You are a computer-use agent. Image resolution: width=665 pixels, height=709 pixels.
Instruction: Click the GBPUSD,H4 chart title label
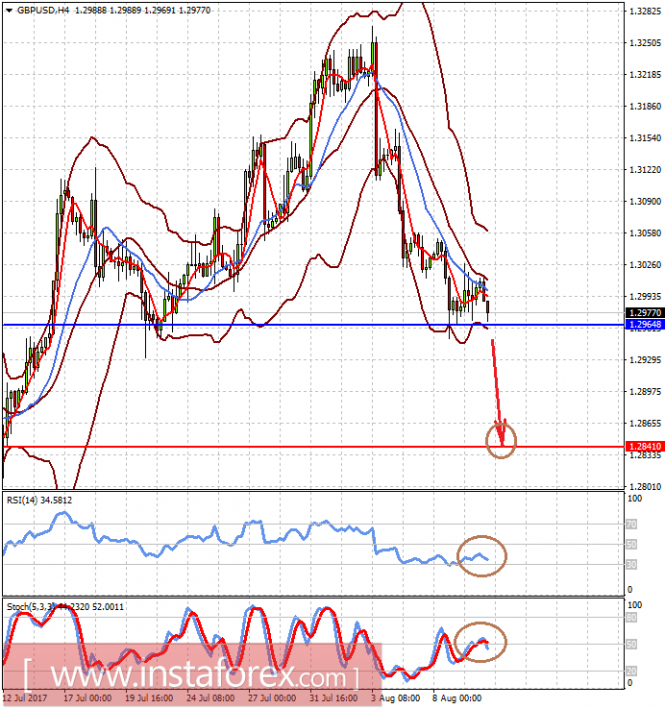click(x=36, y=10)
